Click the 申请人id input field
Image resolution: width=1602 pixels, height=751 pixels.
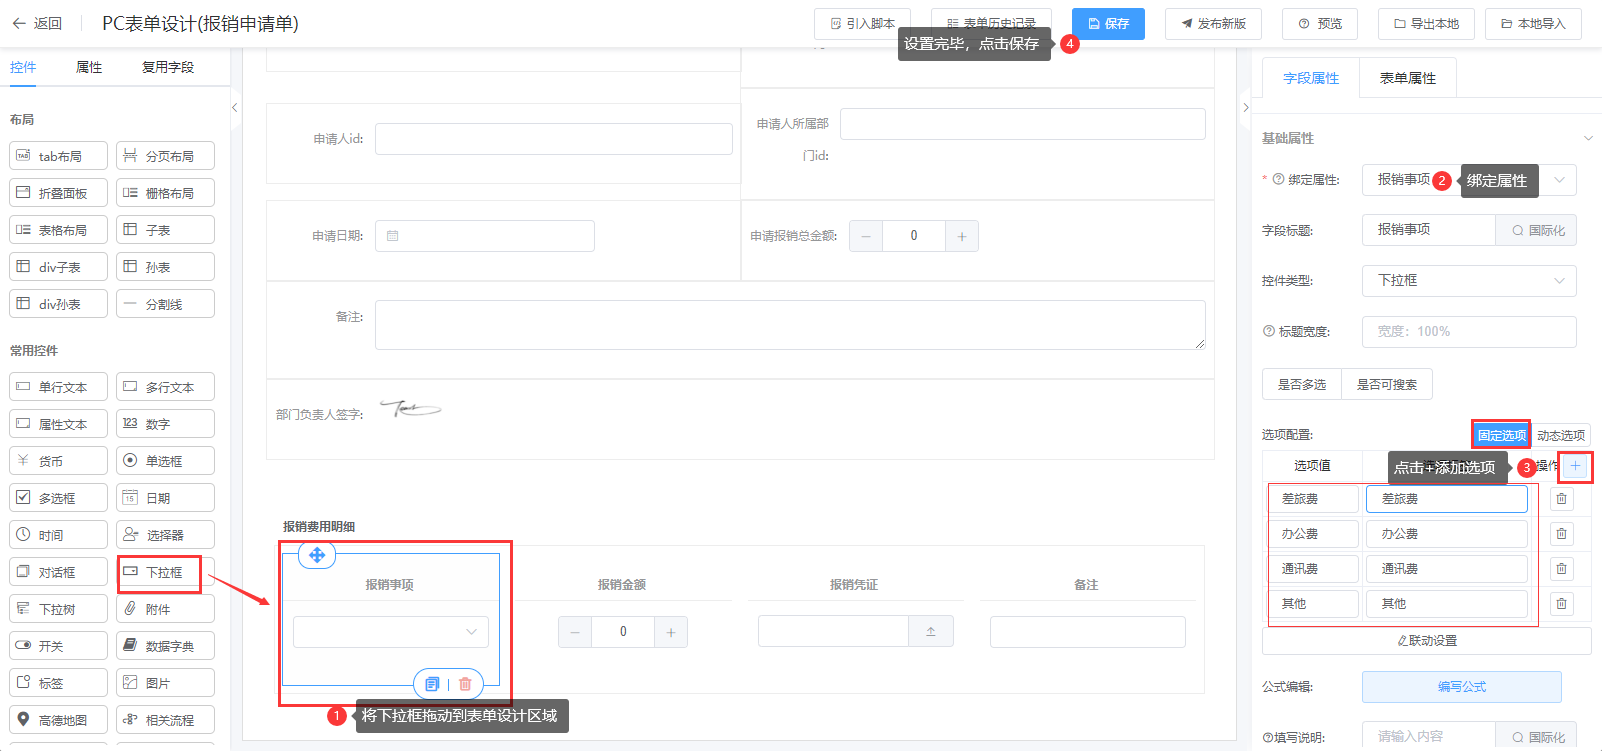pos(554,139)
